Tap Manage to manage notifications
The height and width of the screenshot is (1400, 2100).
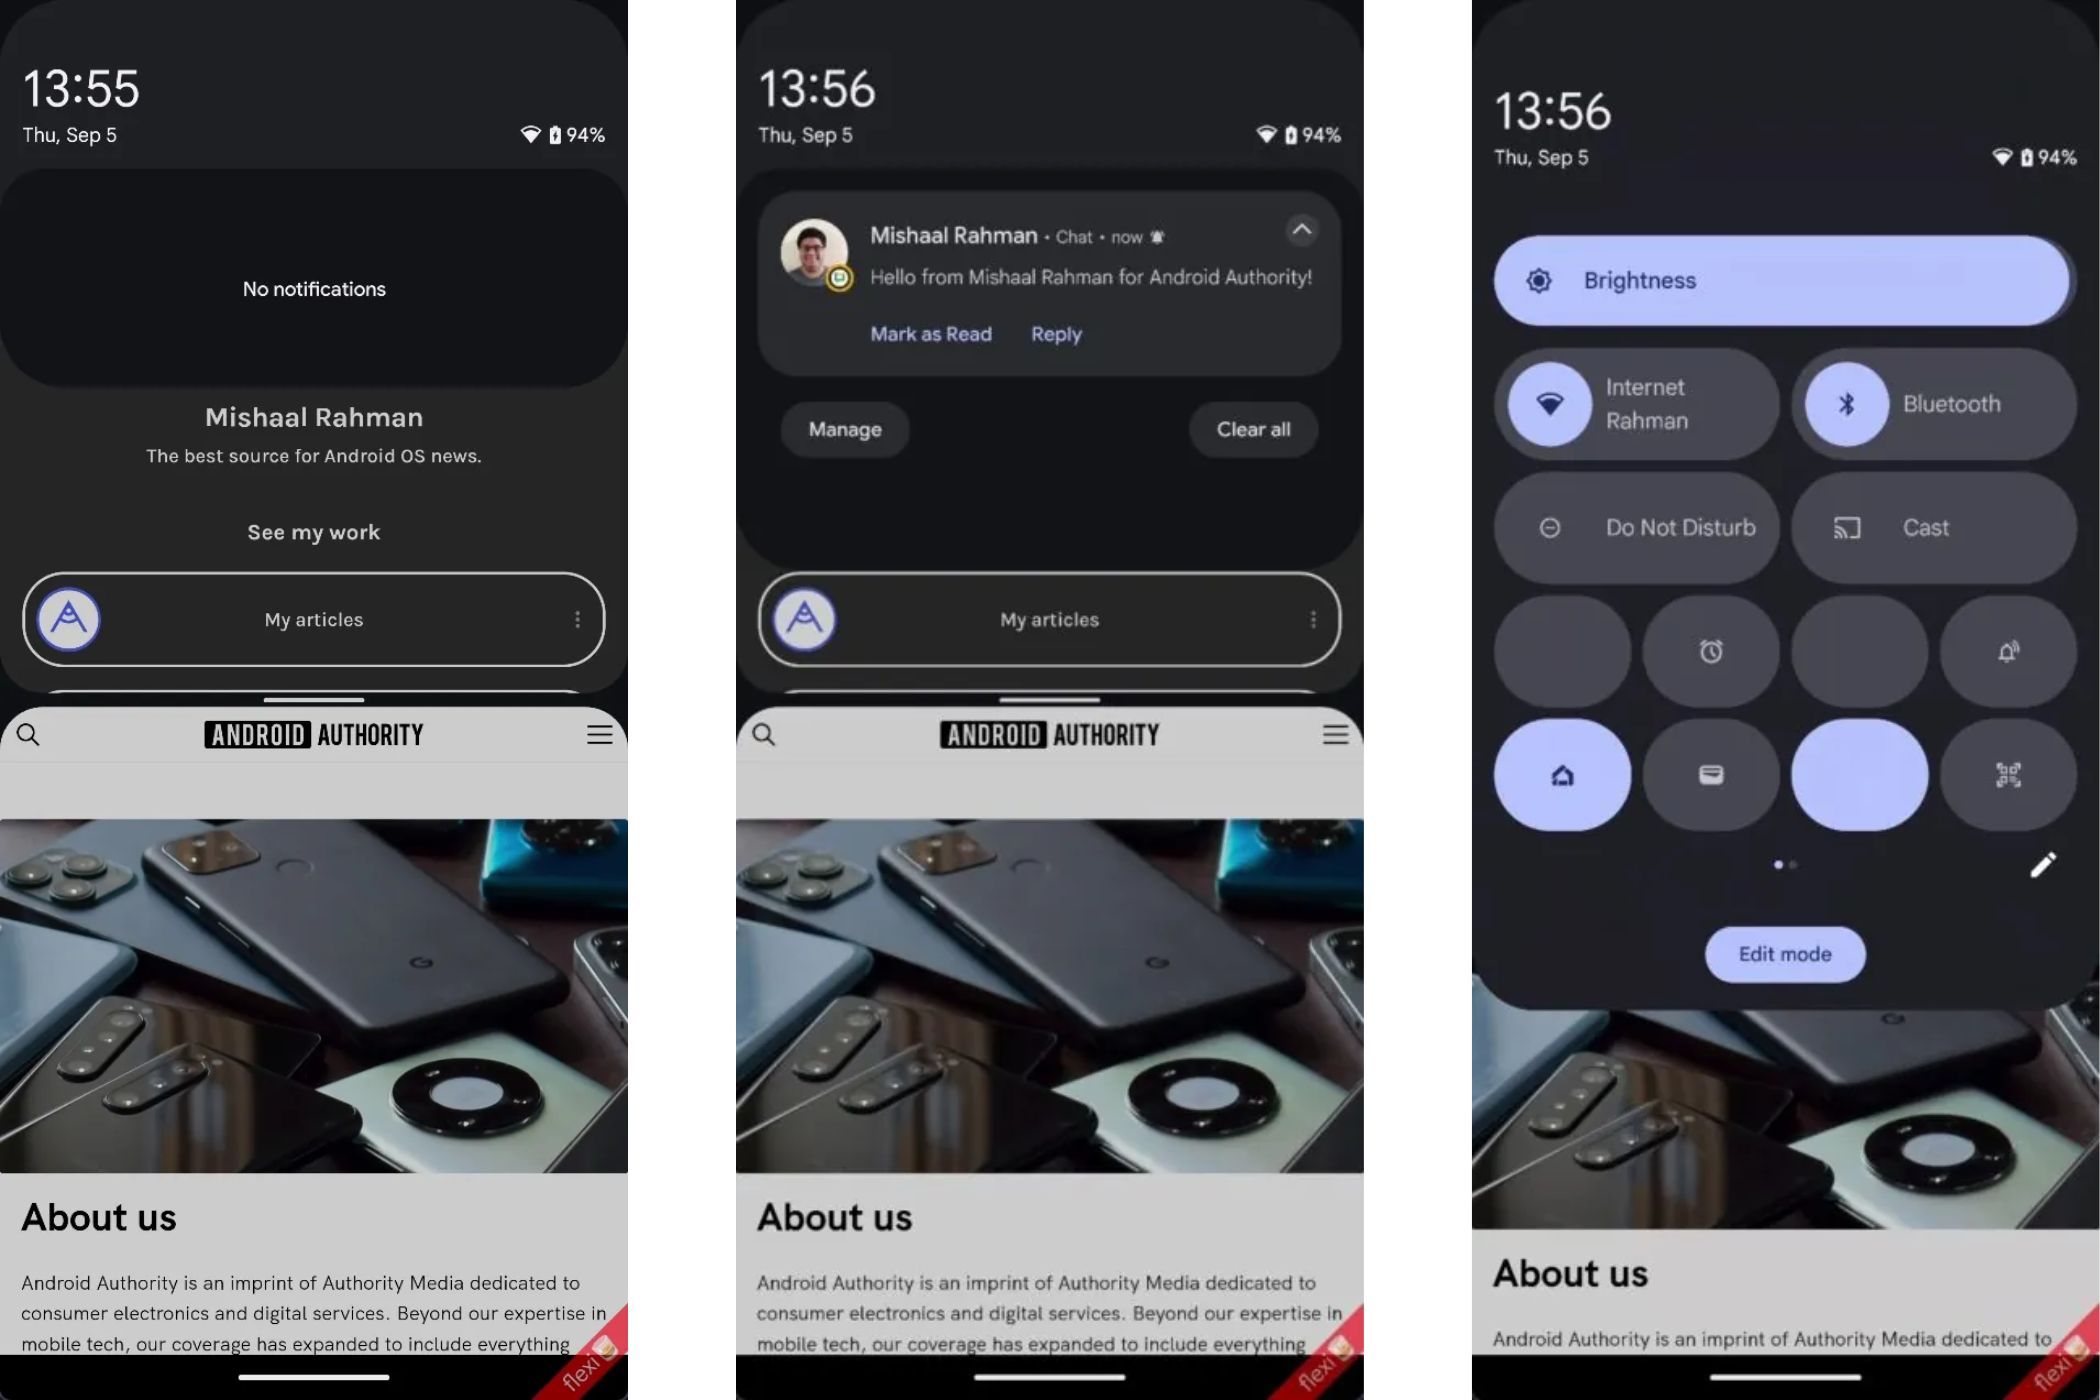(844, 428)
